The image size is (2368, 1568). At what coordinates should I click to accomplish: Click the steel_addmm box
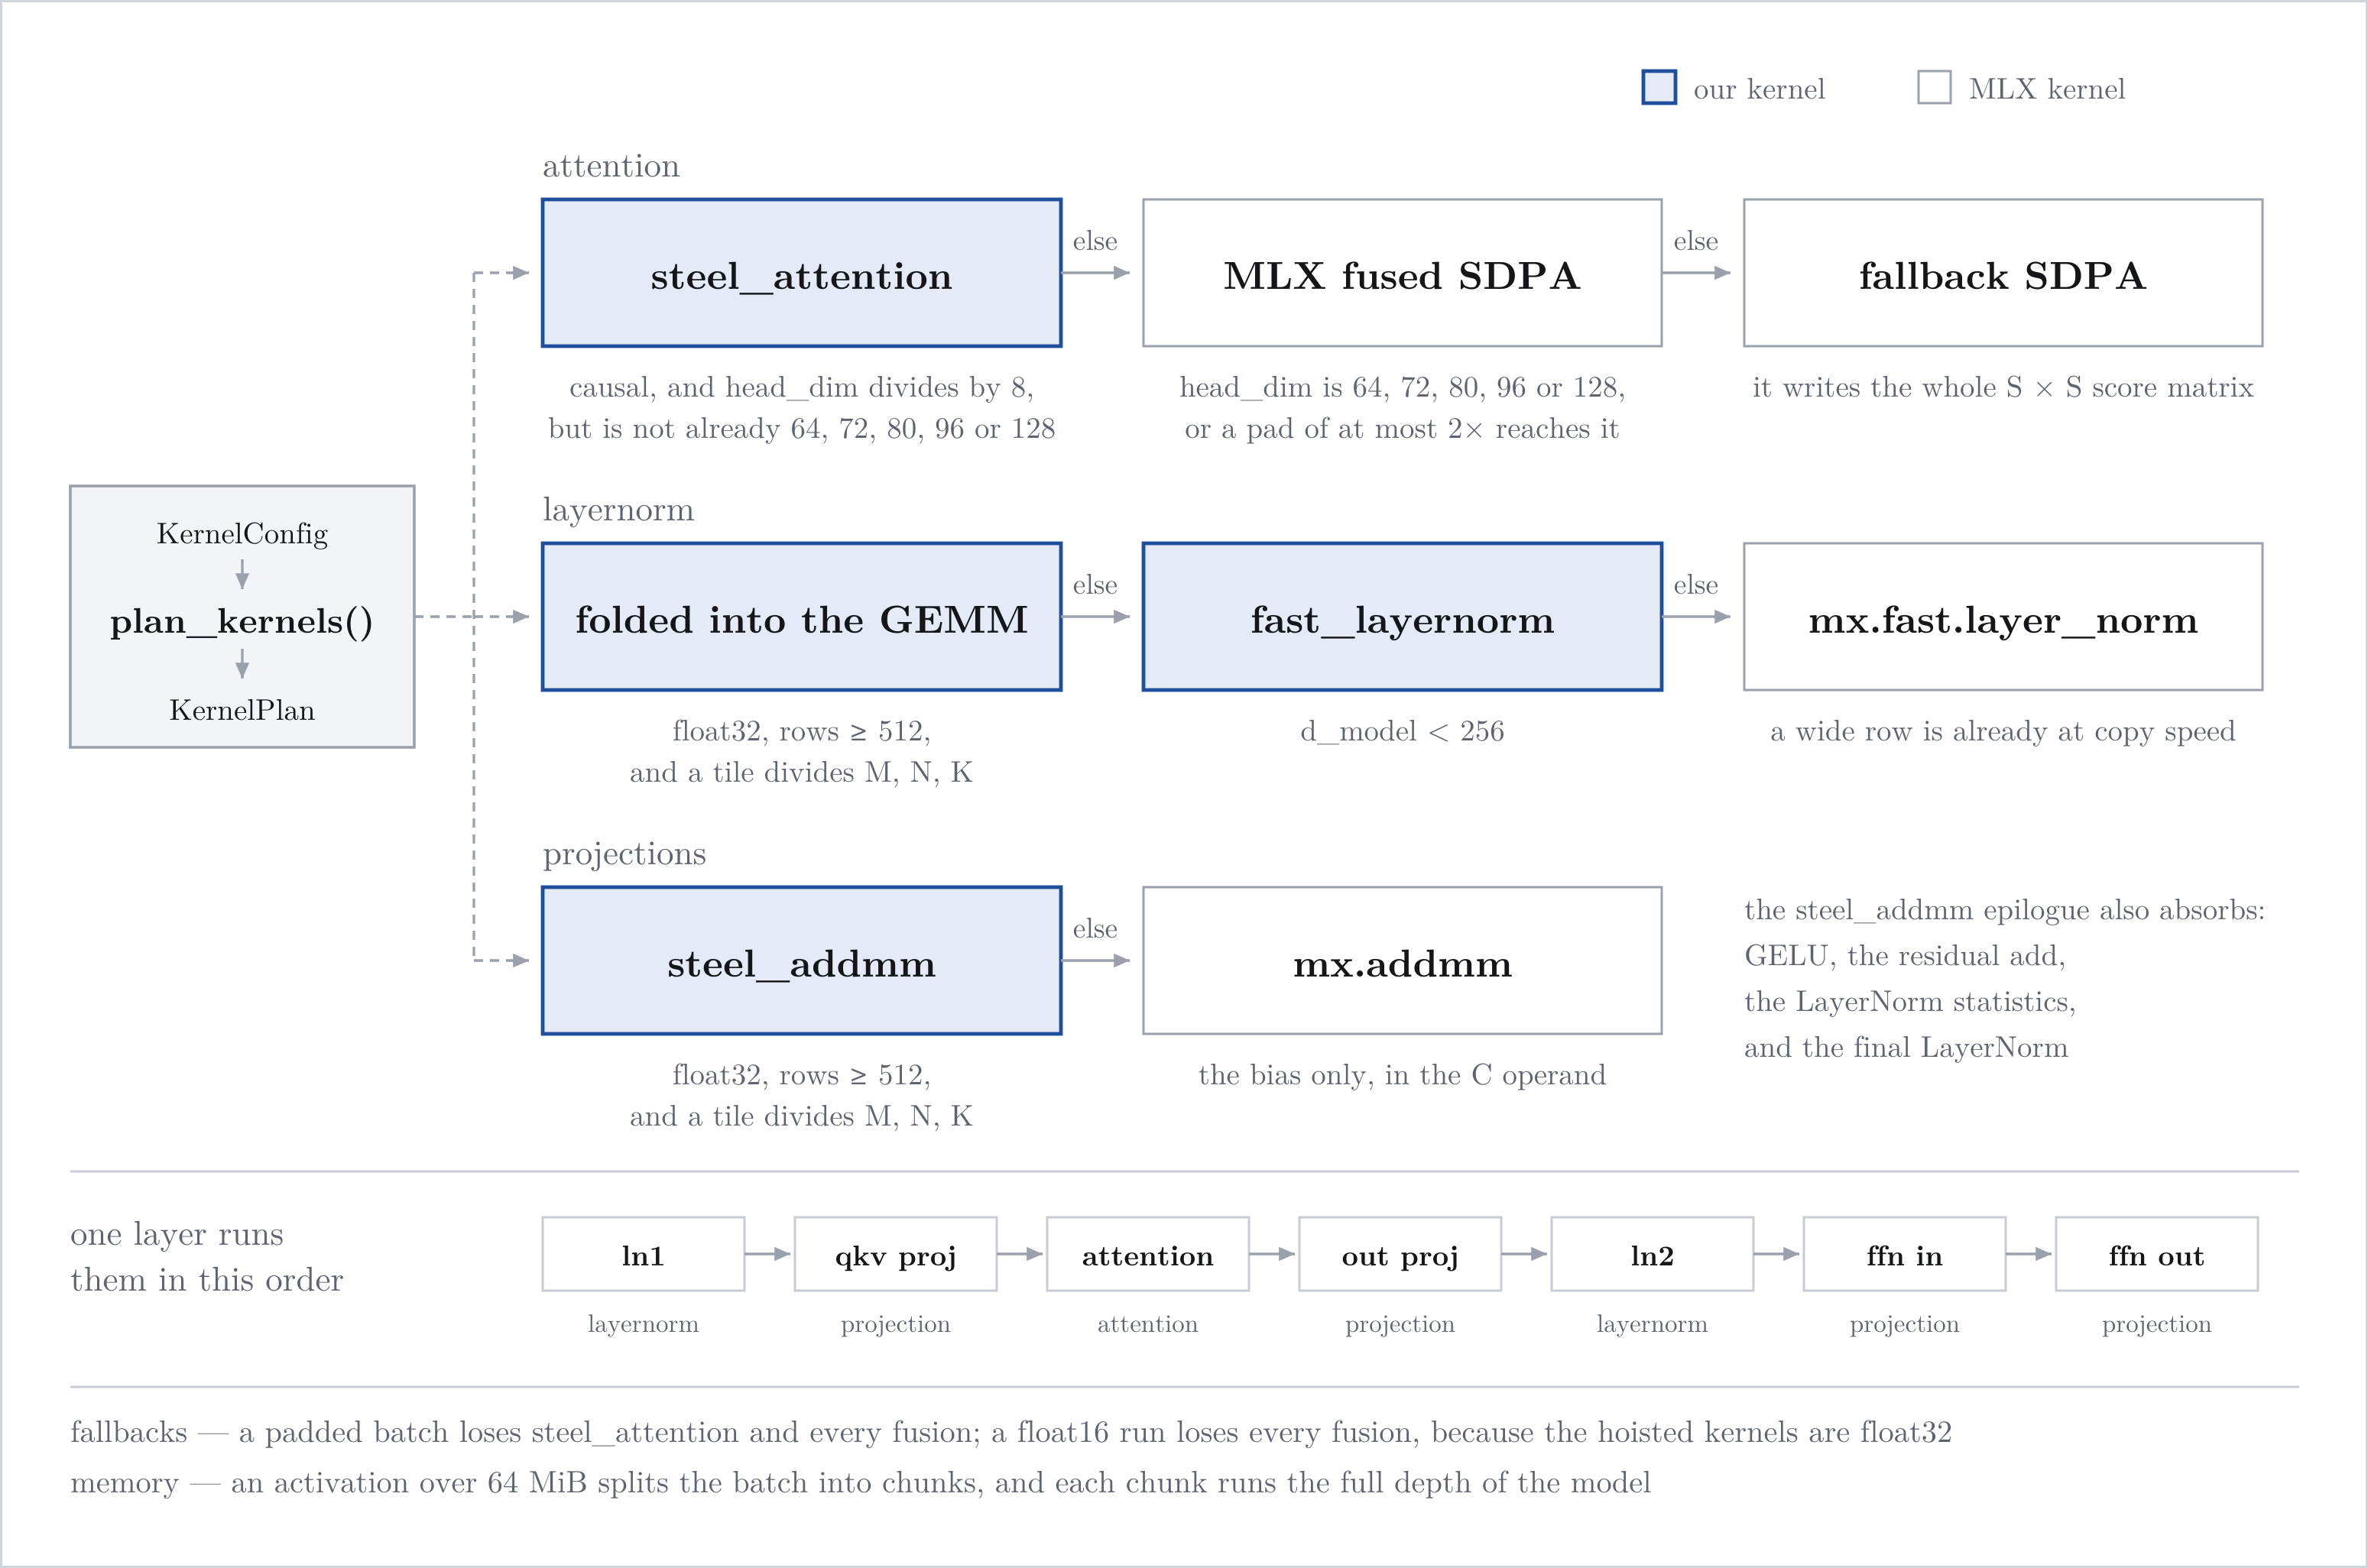point(801,961)
